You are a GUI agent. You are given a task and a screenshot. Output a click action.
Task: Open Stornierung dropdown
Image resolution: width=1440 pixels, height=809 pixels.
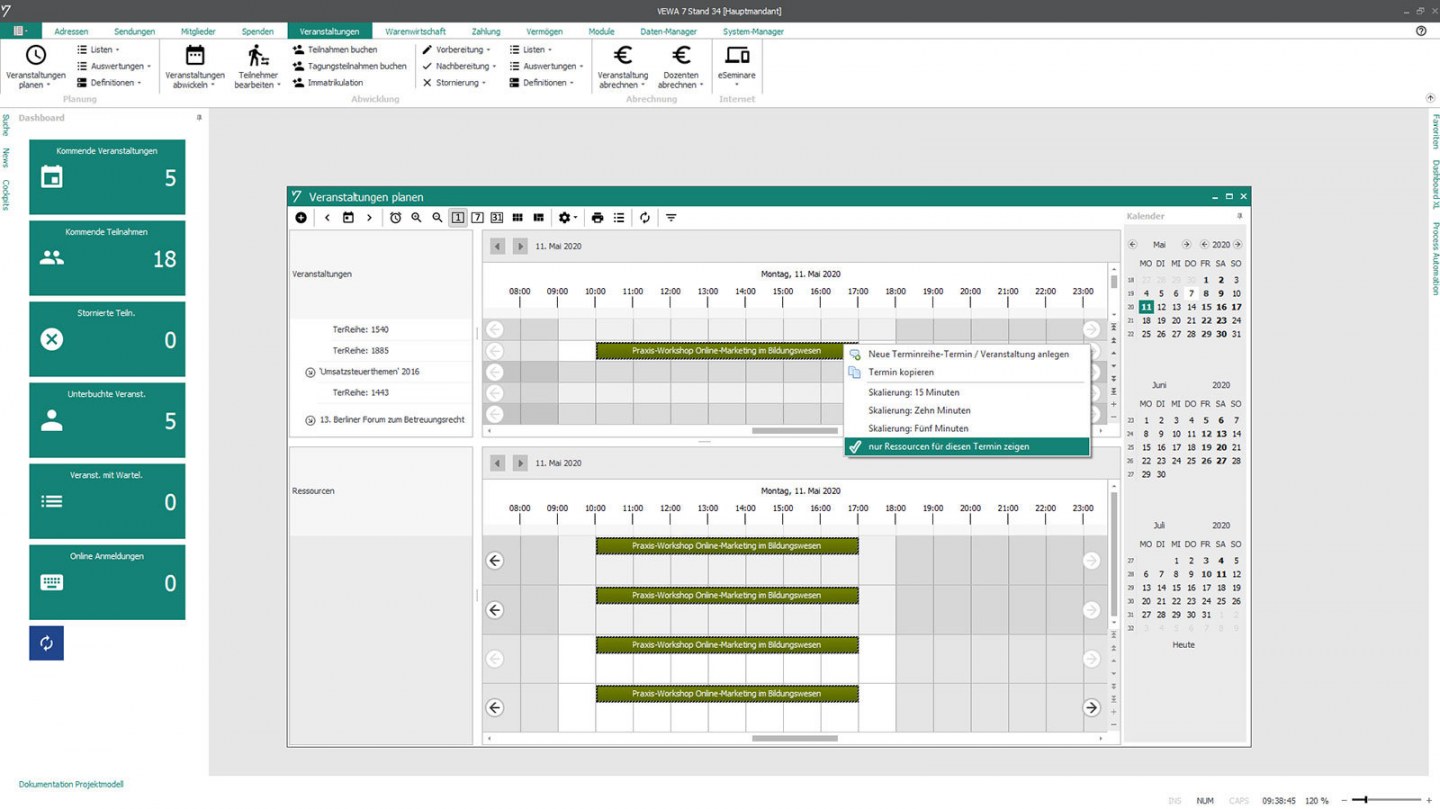[454, 83]
